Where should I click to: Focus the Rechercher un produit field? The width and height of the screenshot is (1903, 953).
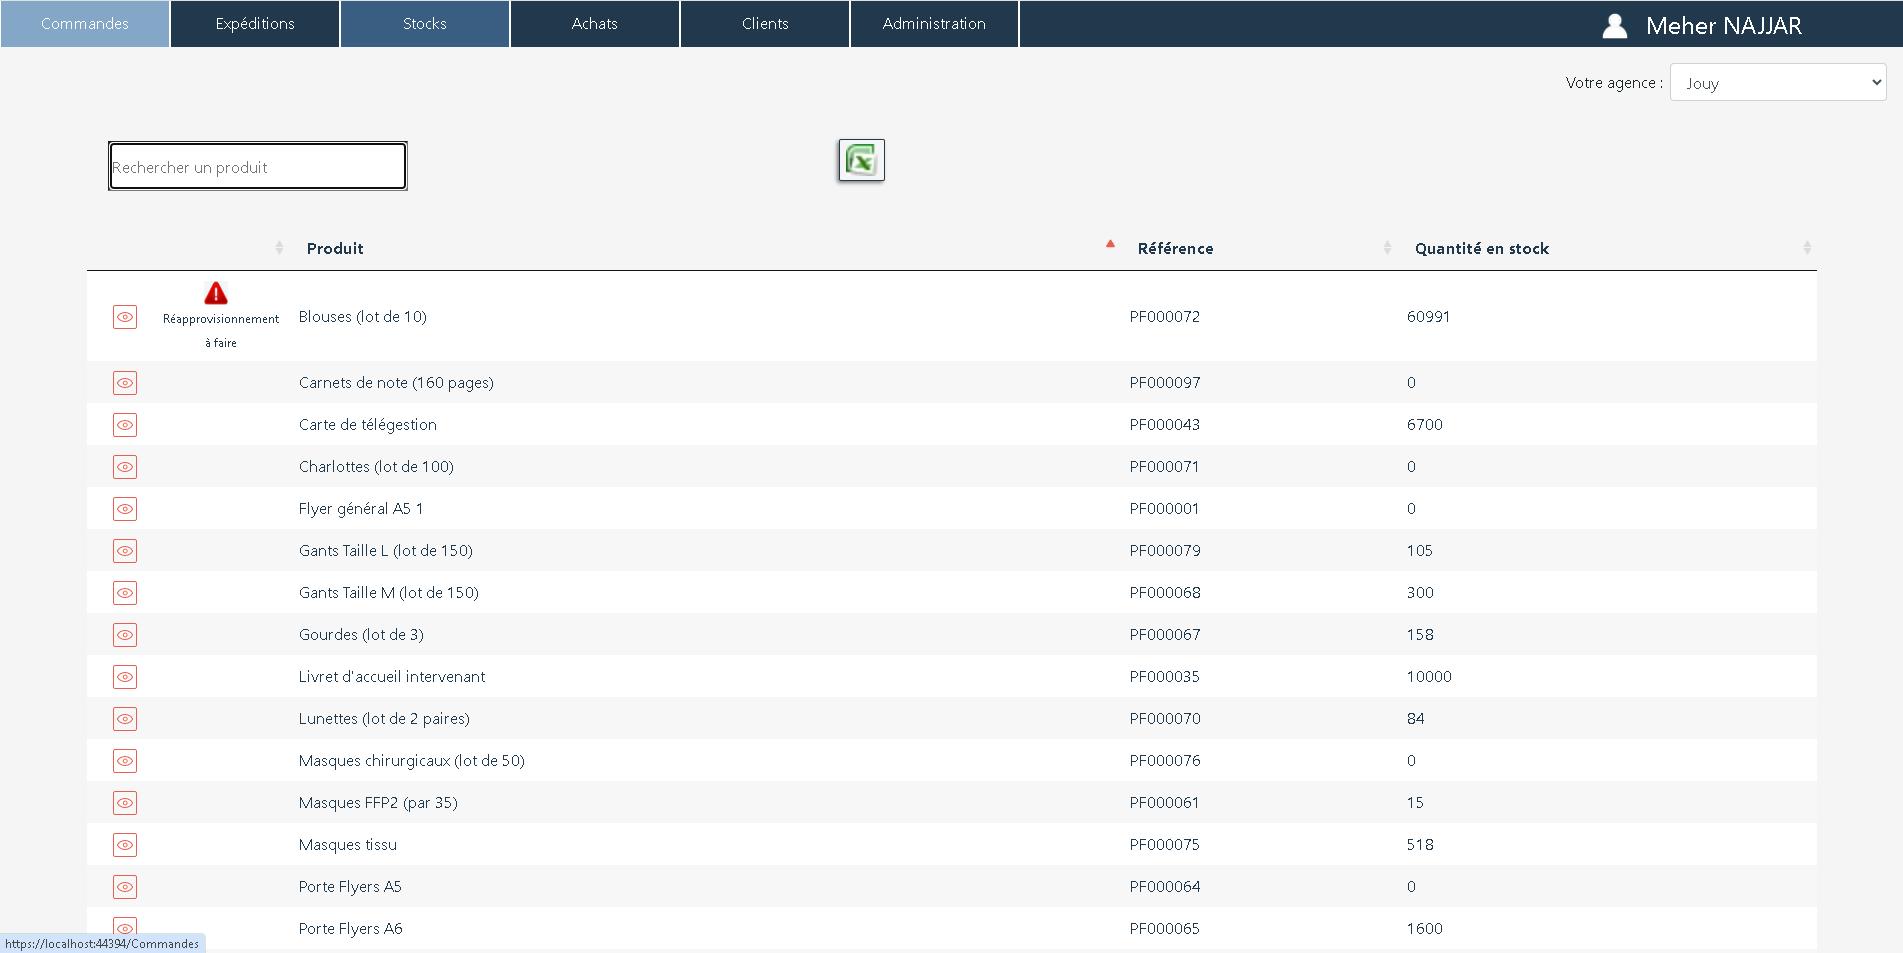click(257, 167)
